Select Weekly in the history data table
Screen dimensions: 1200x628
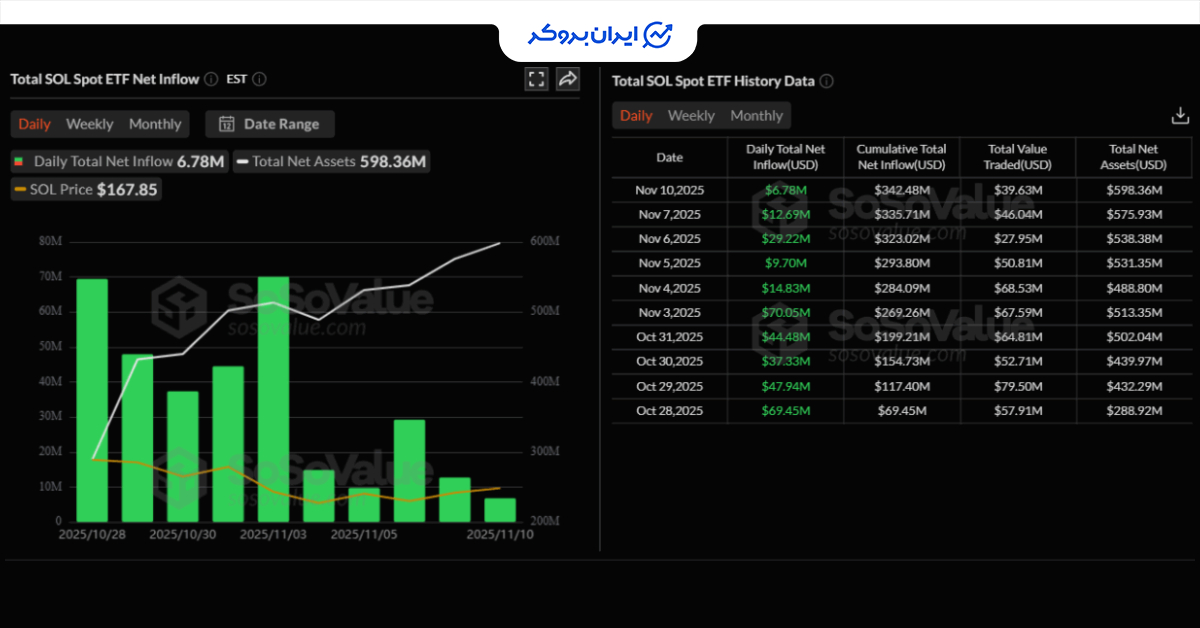(x=691, y=116)
